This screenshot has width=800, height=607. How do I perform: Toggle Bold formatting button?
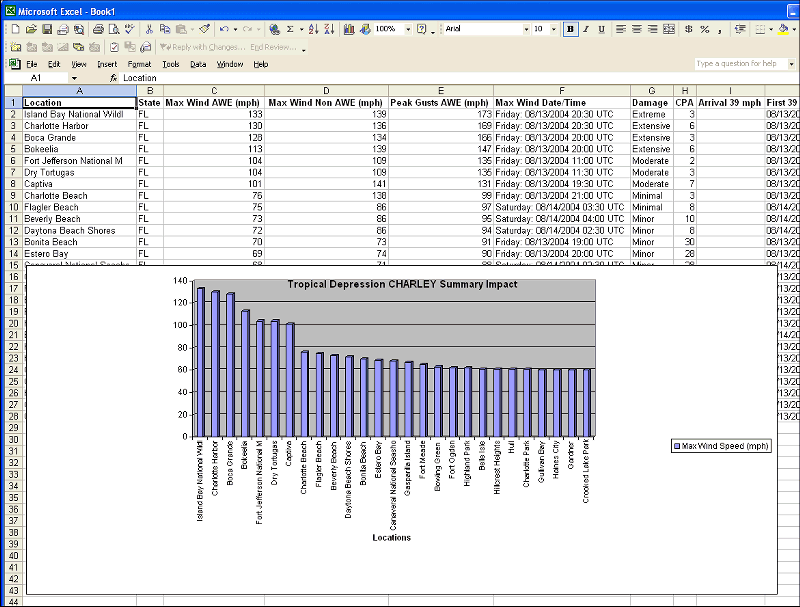coord(569,30)
